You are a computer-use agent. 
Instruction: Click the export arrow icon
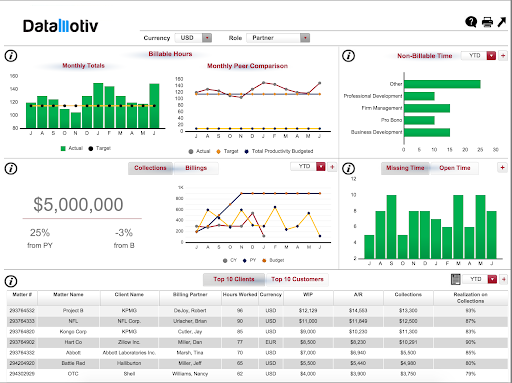pyautogui.click(x=502, y=22)
